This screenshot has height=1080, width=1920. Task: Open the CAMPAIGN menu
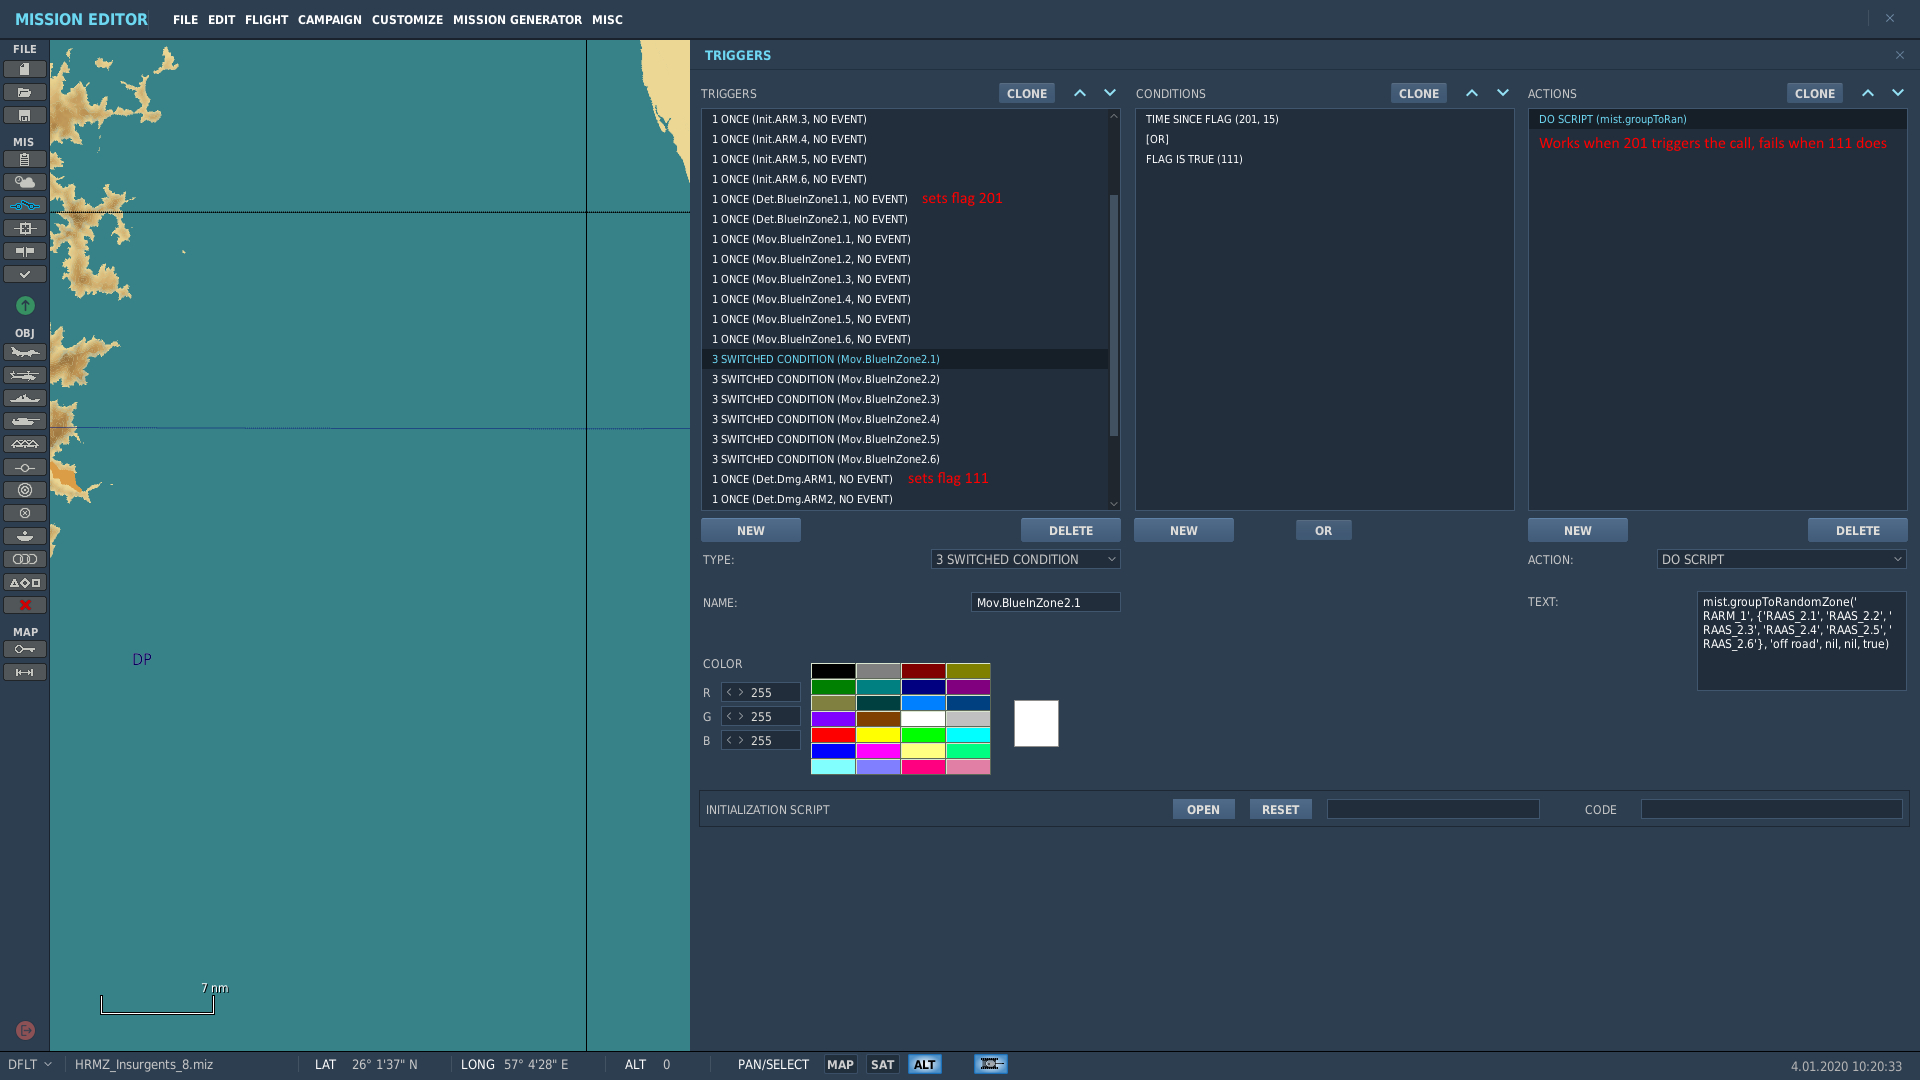click(329, 19)
